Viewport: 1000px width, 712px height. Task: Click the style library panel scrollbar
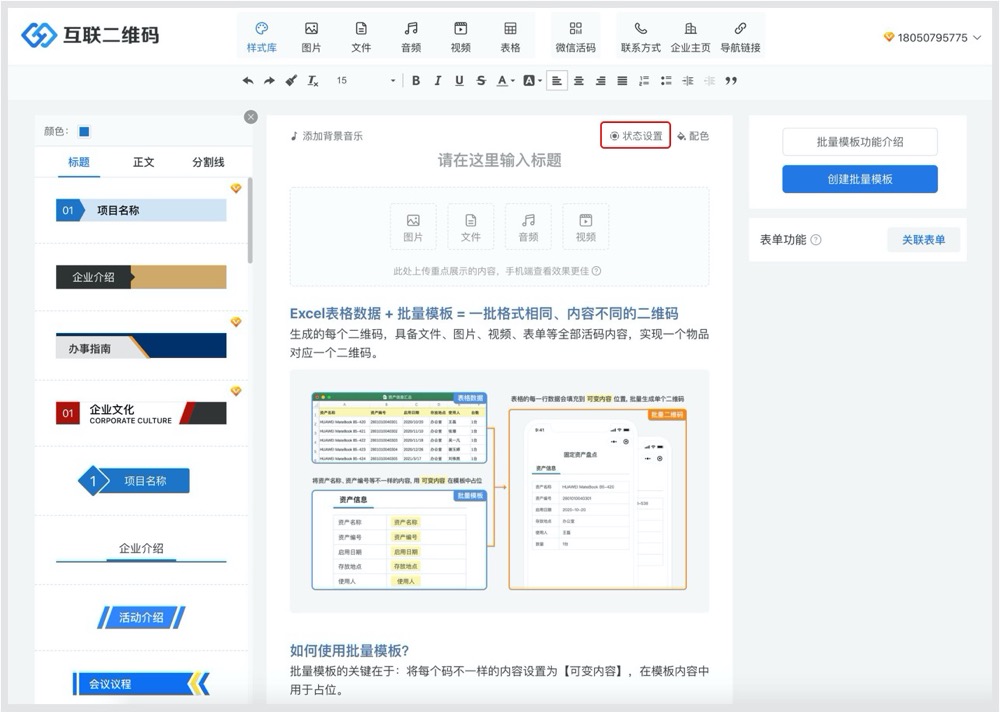tap(250, 220)
